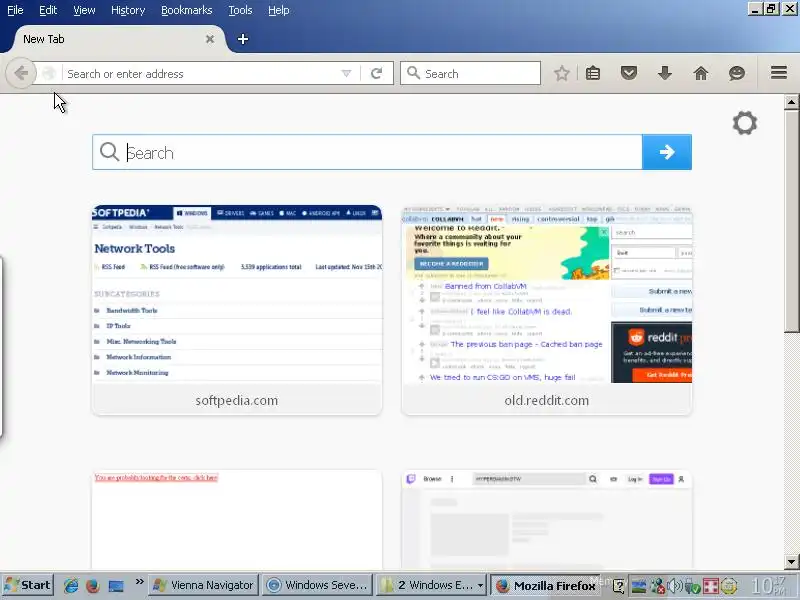Image resolution: width=800 pixels, height=600 pixels.
Task: Focus the address bar field
Action: pos(202,73)
